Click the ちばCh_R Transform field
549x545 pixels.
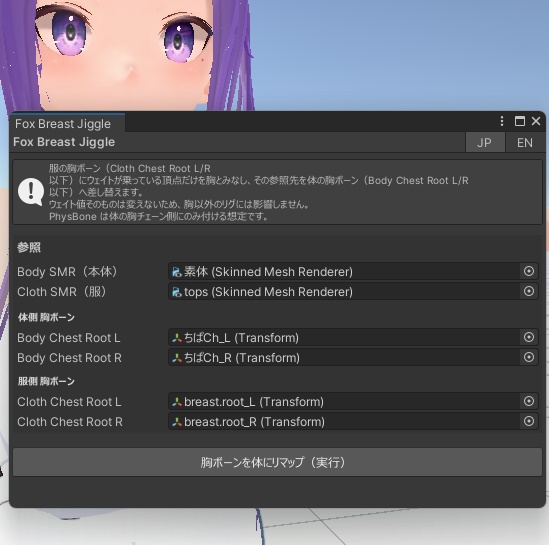coord(353,358)
